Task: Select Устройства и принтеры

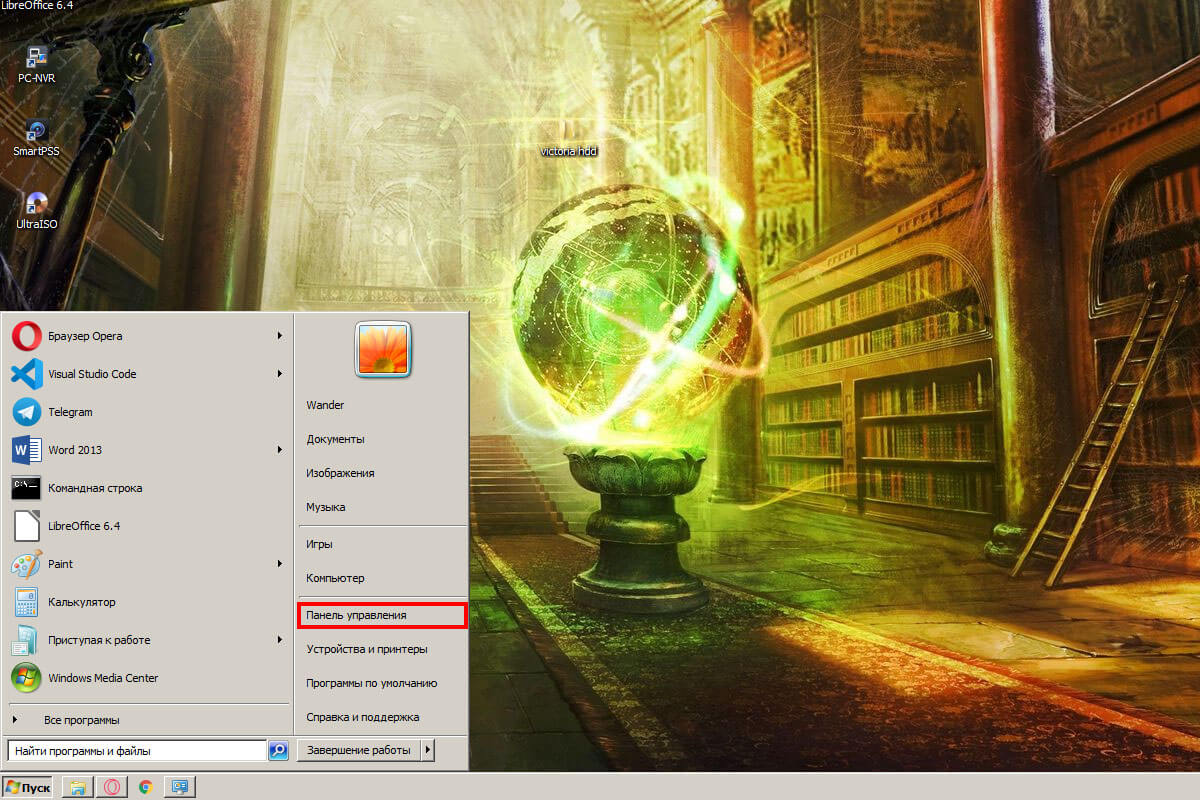Action: click(x=367, y=649)
